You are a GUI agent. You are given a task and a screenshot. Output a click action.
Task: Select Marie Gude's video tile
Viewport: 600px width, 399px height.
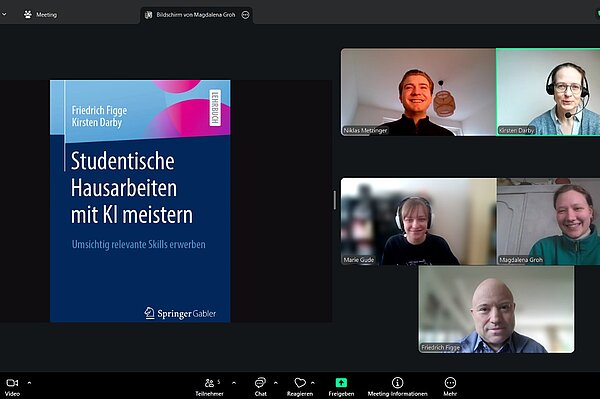click(x=418, y=221)
